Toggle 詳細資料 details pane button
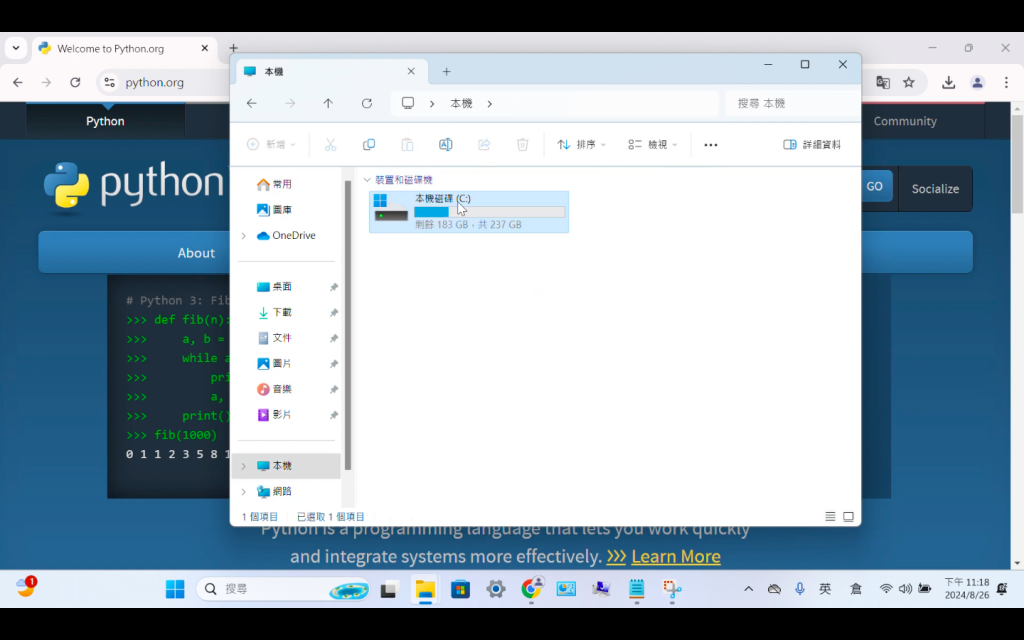Viewport: 1024px width, 640px height. point(812,144)
